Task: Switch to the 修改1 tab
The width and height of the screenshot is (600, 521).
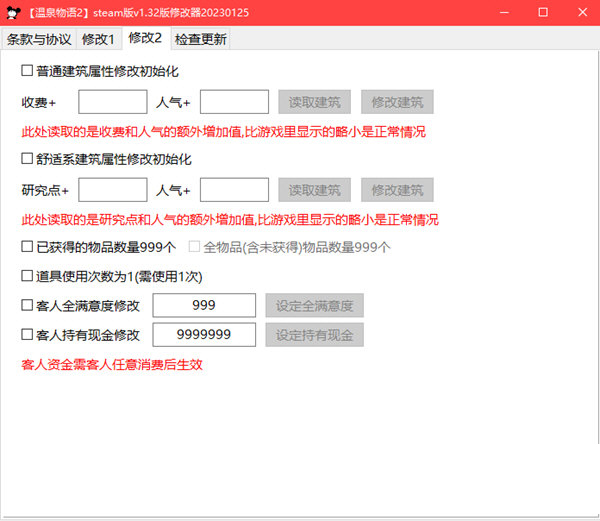Action: point(99,39)
